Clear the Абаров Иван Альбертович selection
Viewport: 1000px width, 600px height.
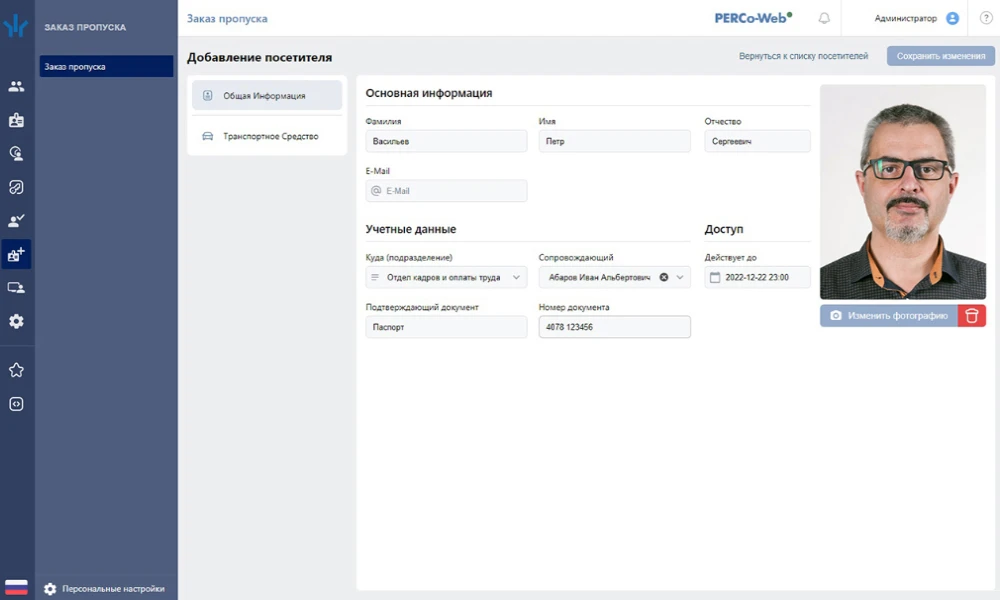[664, 277]
